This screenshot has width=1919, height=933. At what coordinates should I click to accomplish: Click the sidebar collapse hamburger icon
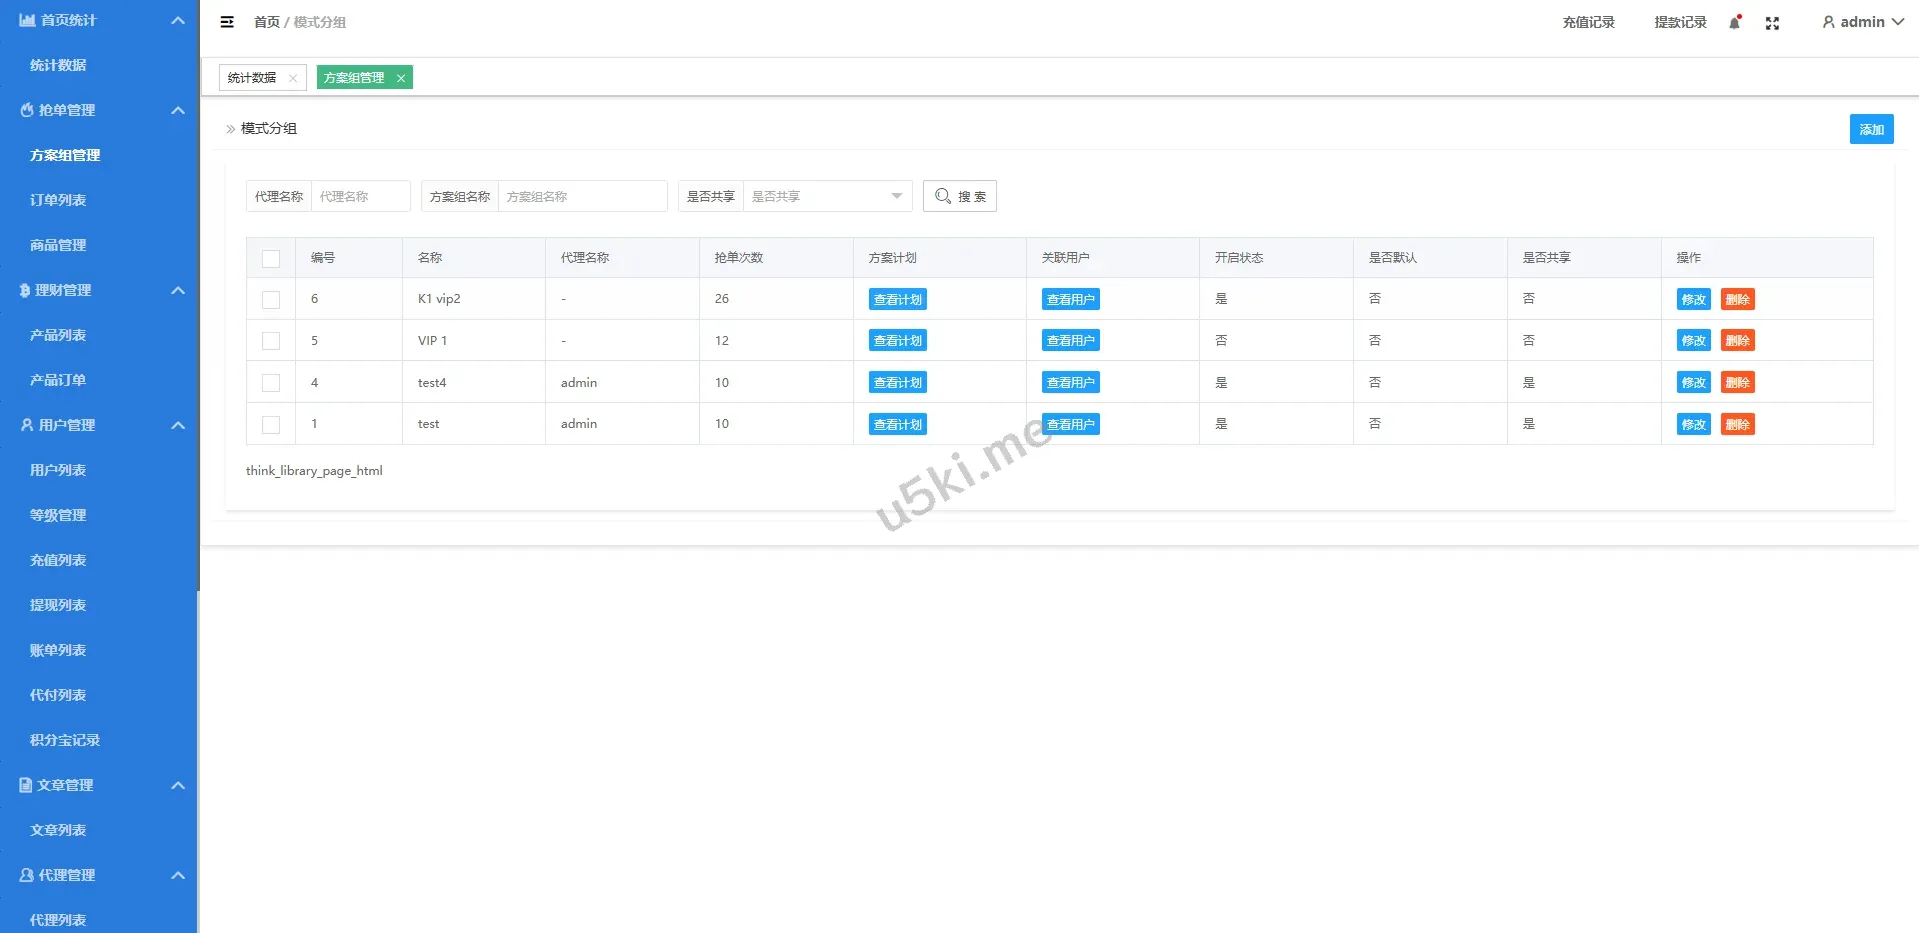227,22
